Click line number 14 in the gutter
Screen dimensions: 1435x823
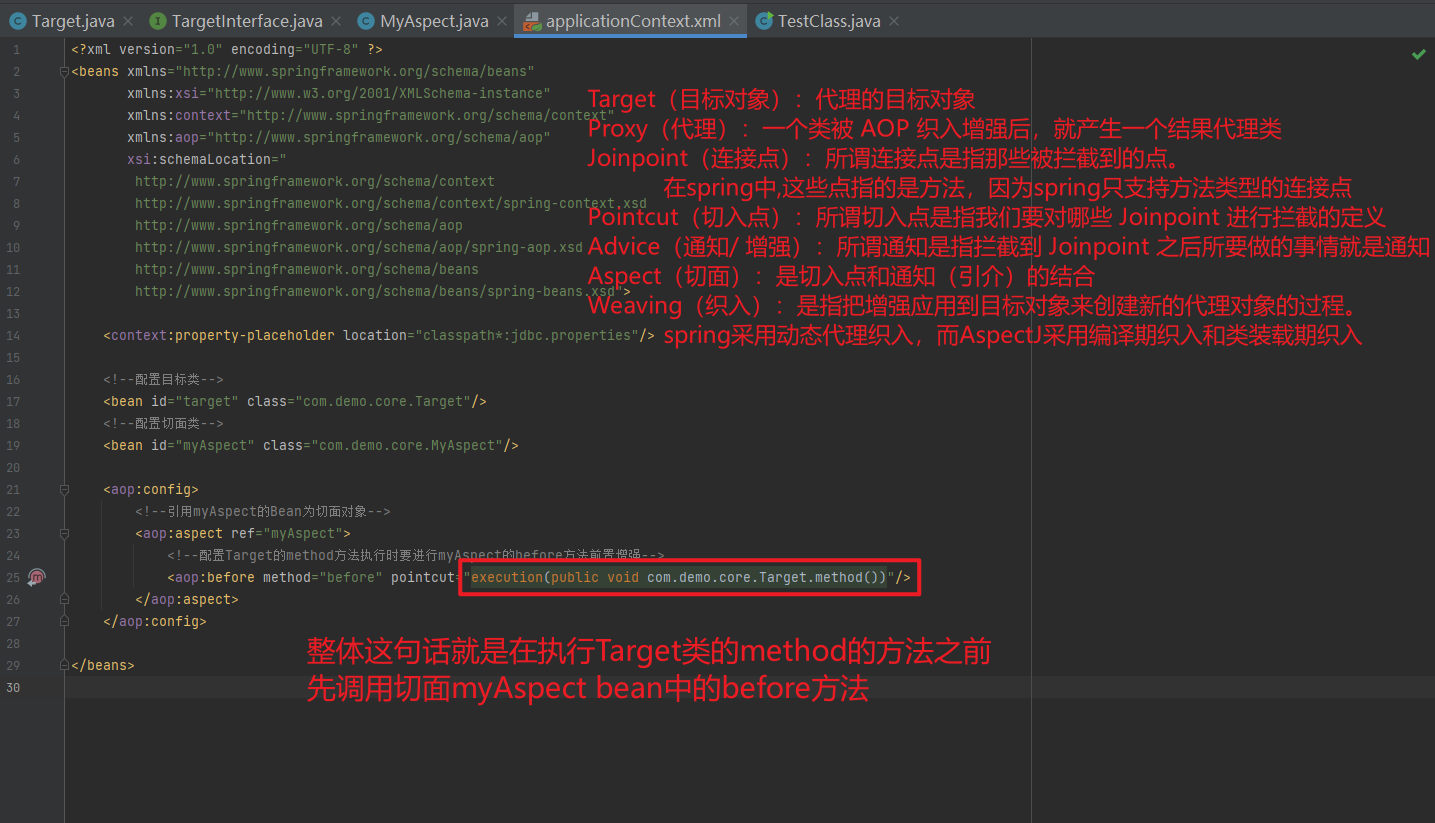tap(12, 335)
